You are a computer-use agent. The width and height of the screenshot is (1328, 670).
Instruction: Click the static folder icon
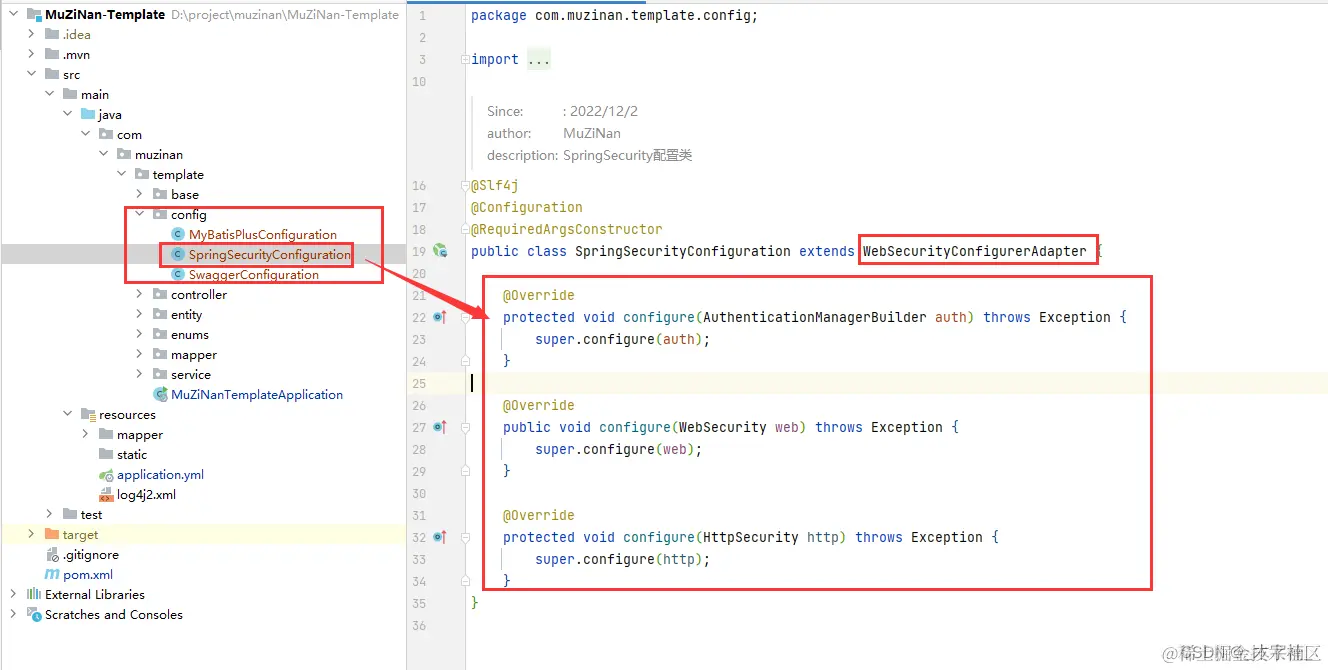[106, 455]
